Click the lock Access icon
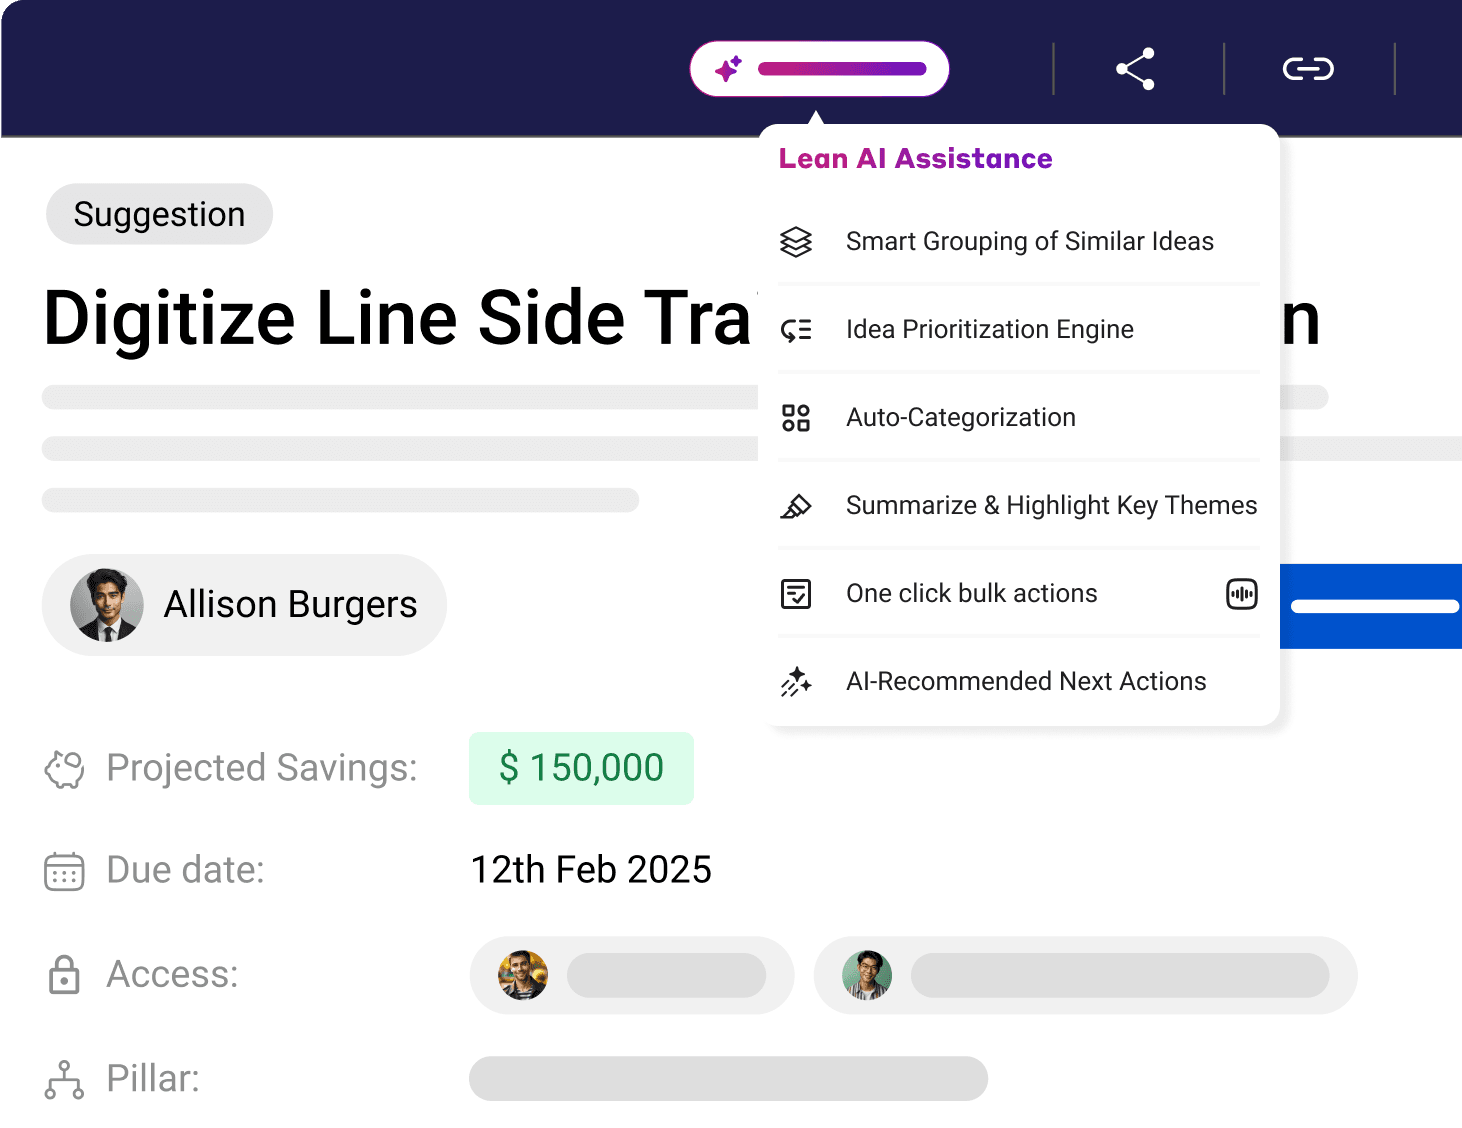Viewport: 1462px width, 1128px height. click(64, 975)
